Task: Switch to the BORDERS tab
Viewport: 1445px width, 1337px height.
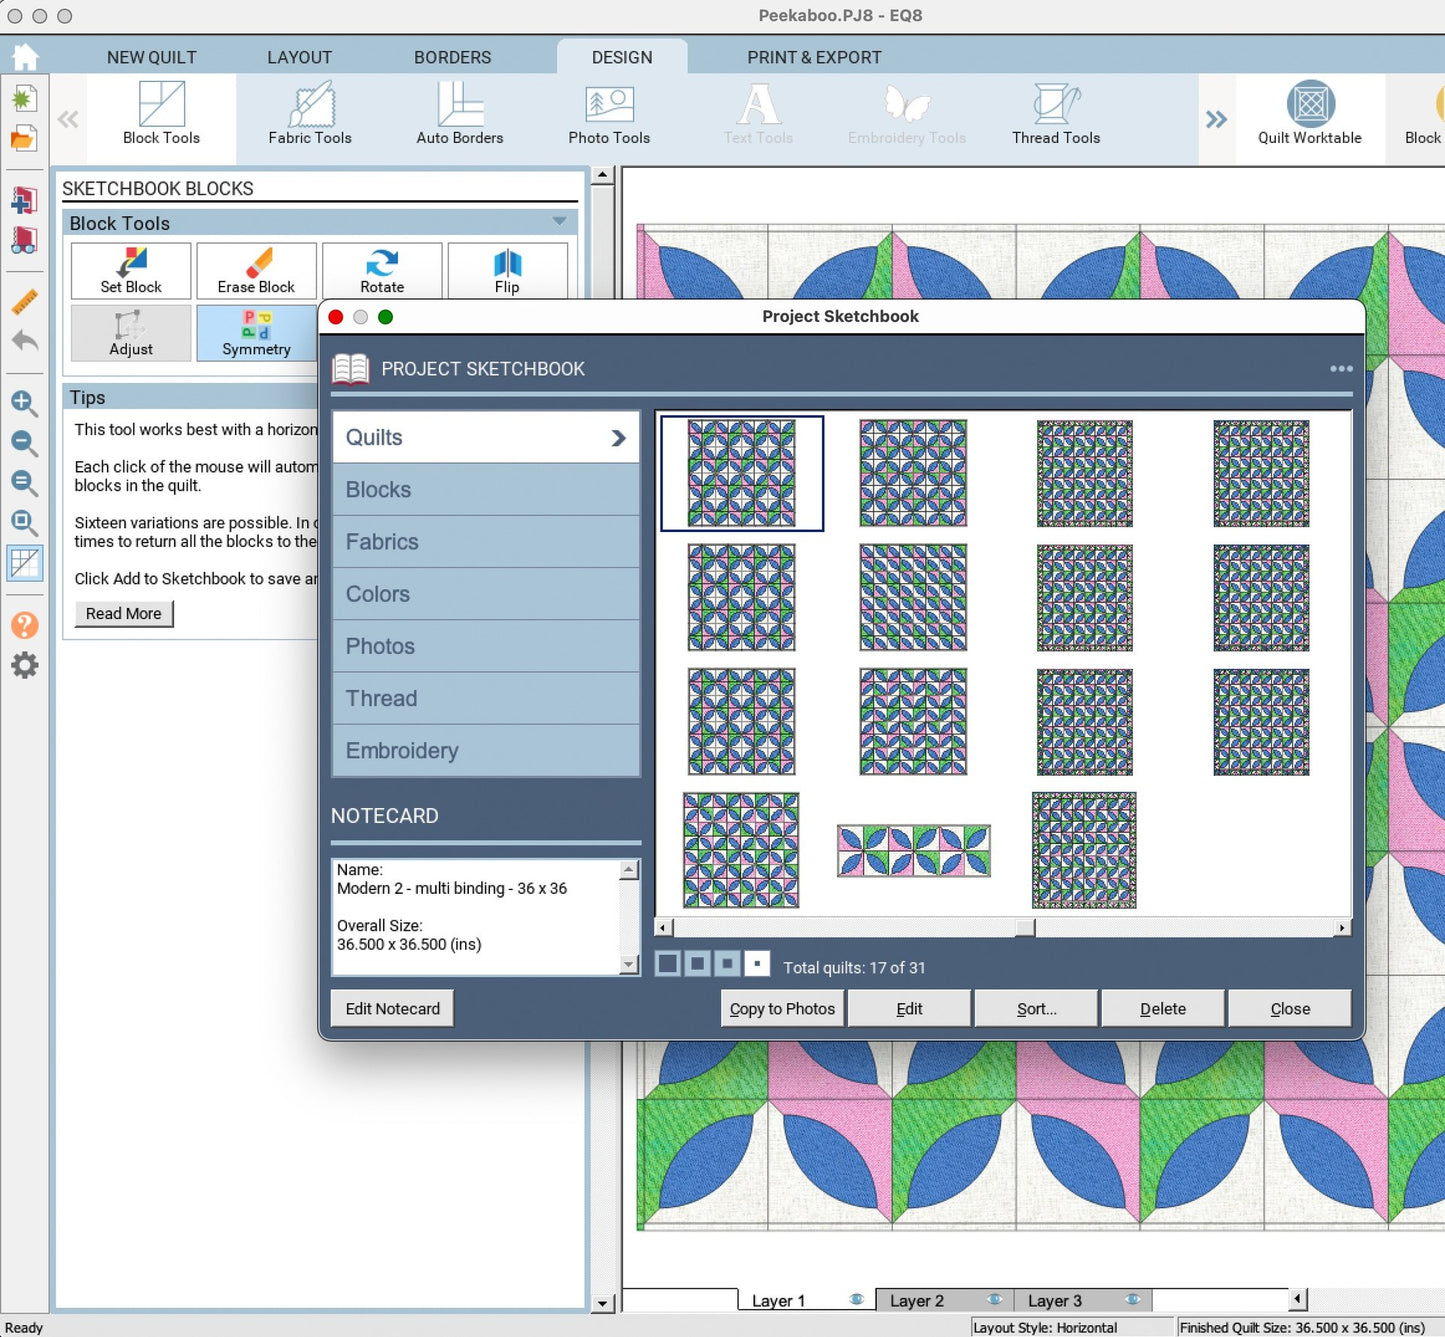Action: coord(452,57)
